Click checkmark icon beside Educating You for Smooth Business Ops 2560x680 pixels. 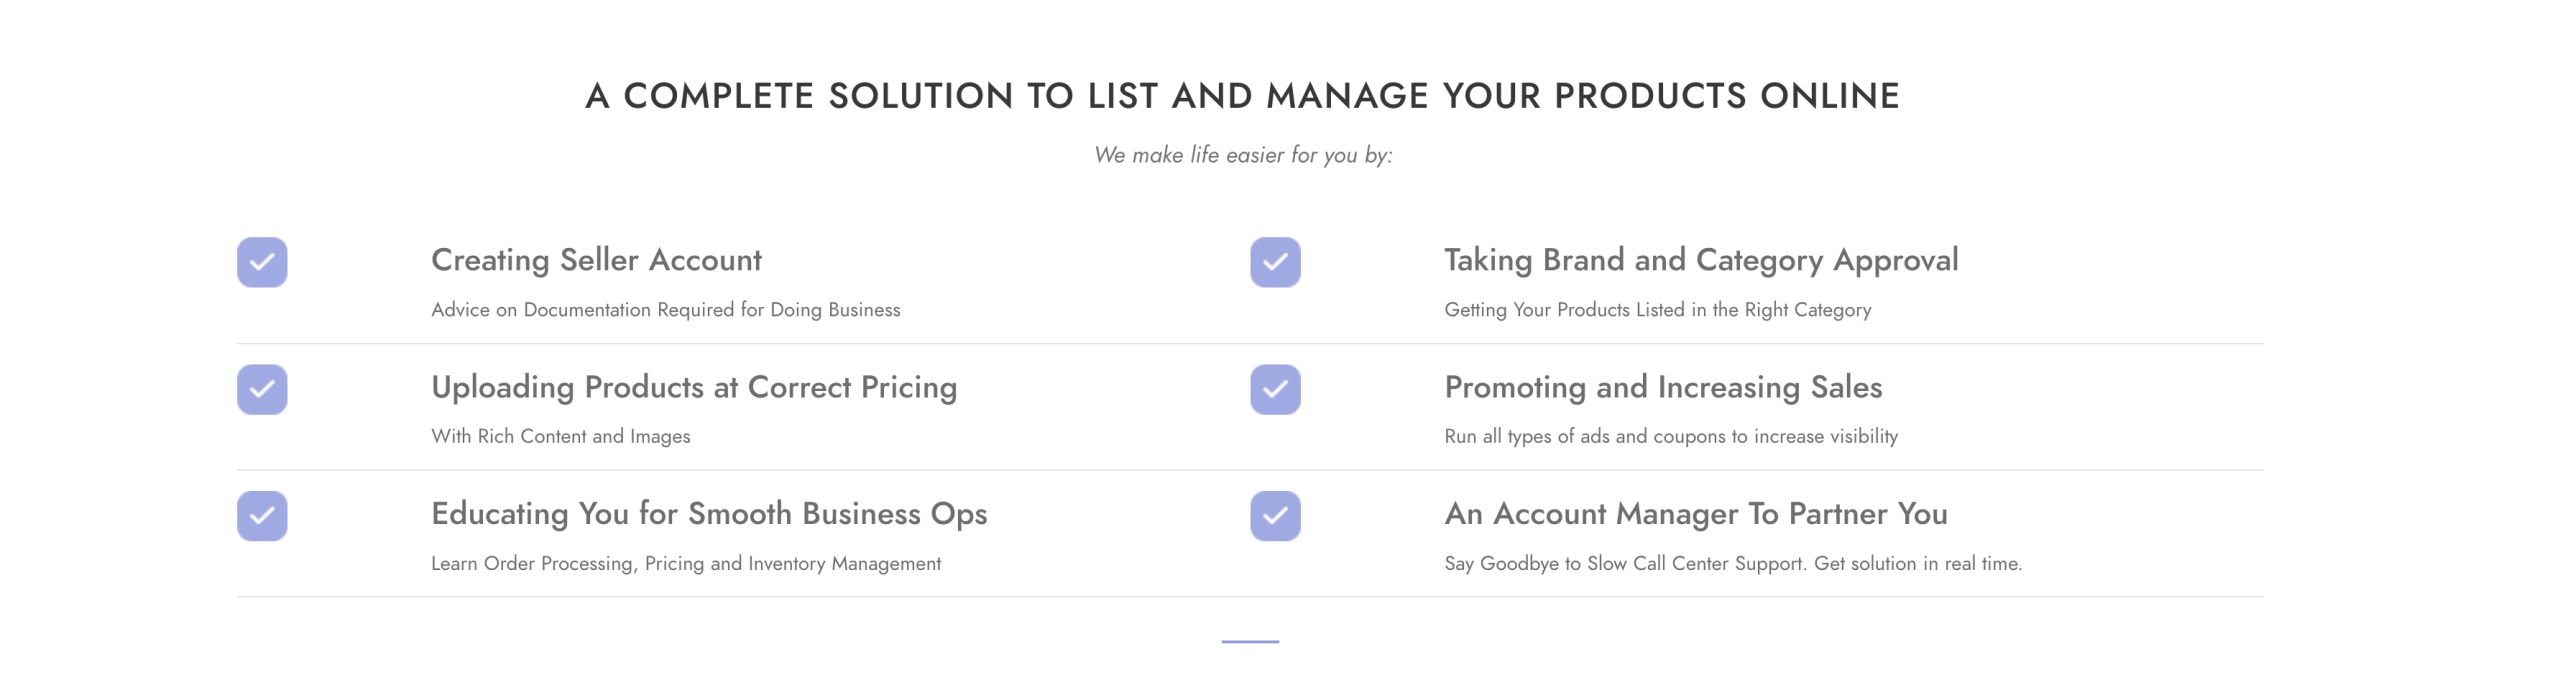(x=262, y=516)
